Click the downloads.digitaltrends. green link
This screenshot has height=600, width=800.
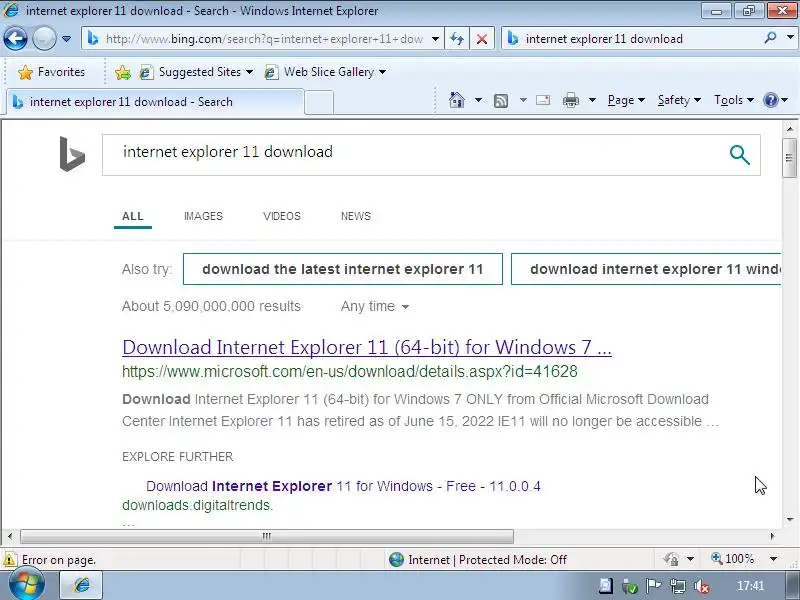point(197,505)
